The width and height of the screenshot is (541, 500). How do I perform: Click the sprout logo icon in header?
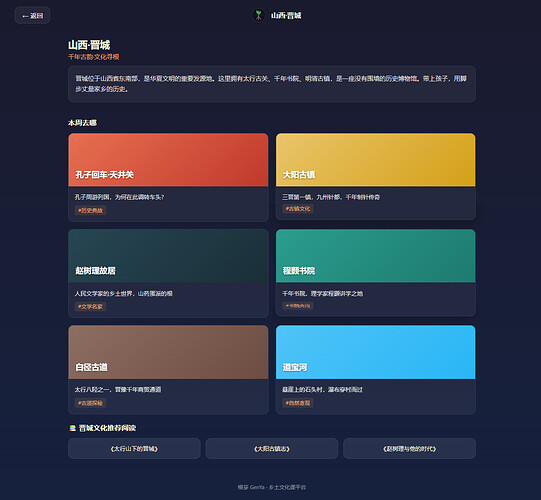[x=258, y=15]
